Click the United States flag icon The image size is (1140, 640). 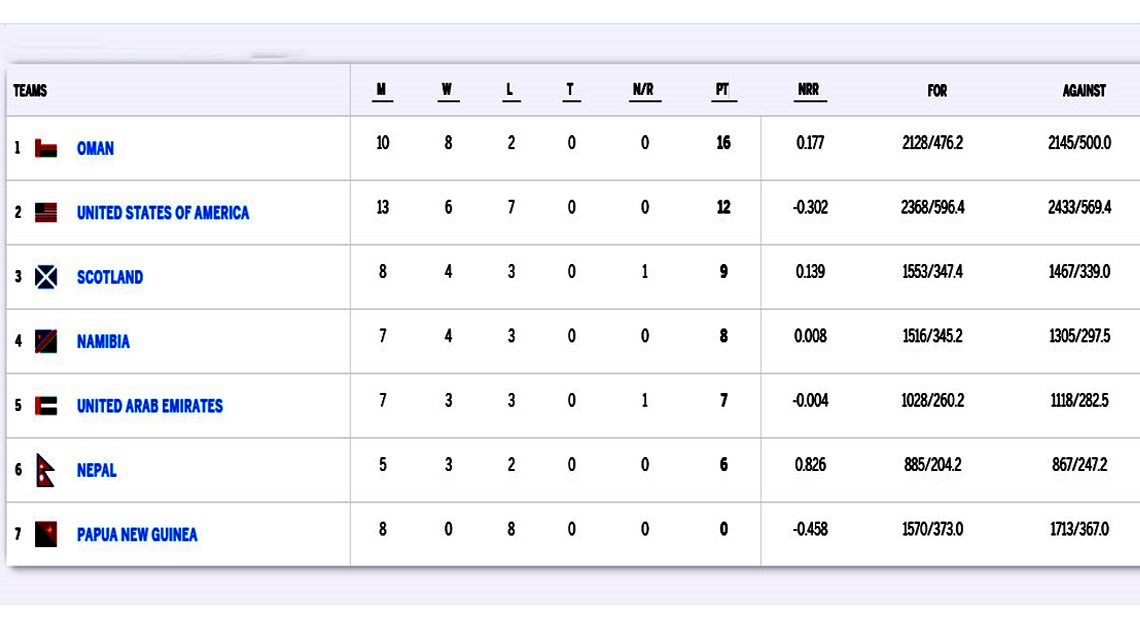46,212
